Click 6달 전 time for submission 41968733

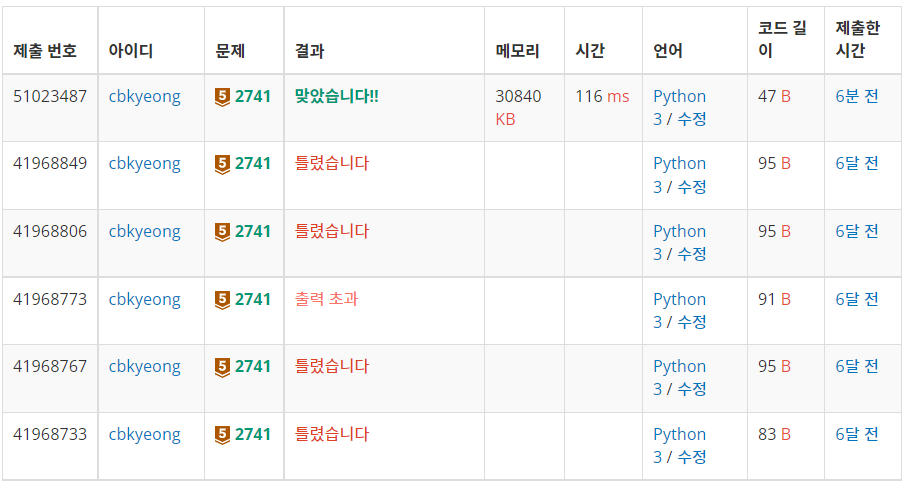pos(857,435)
